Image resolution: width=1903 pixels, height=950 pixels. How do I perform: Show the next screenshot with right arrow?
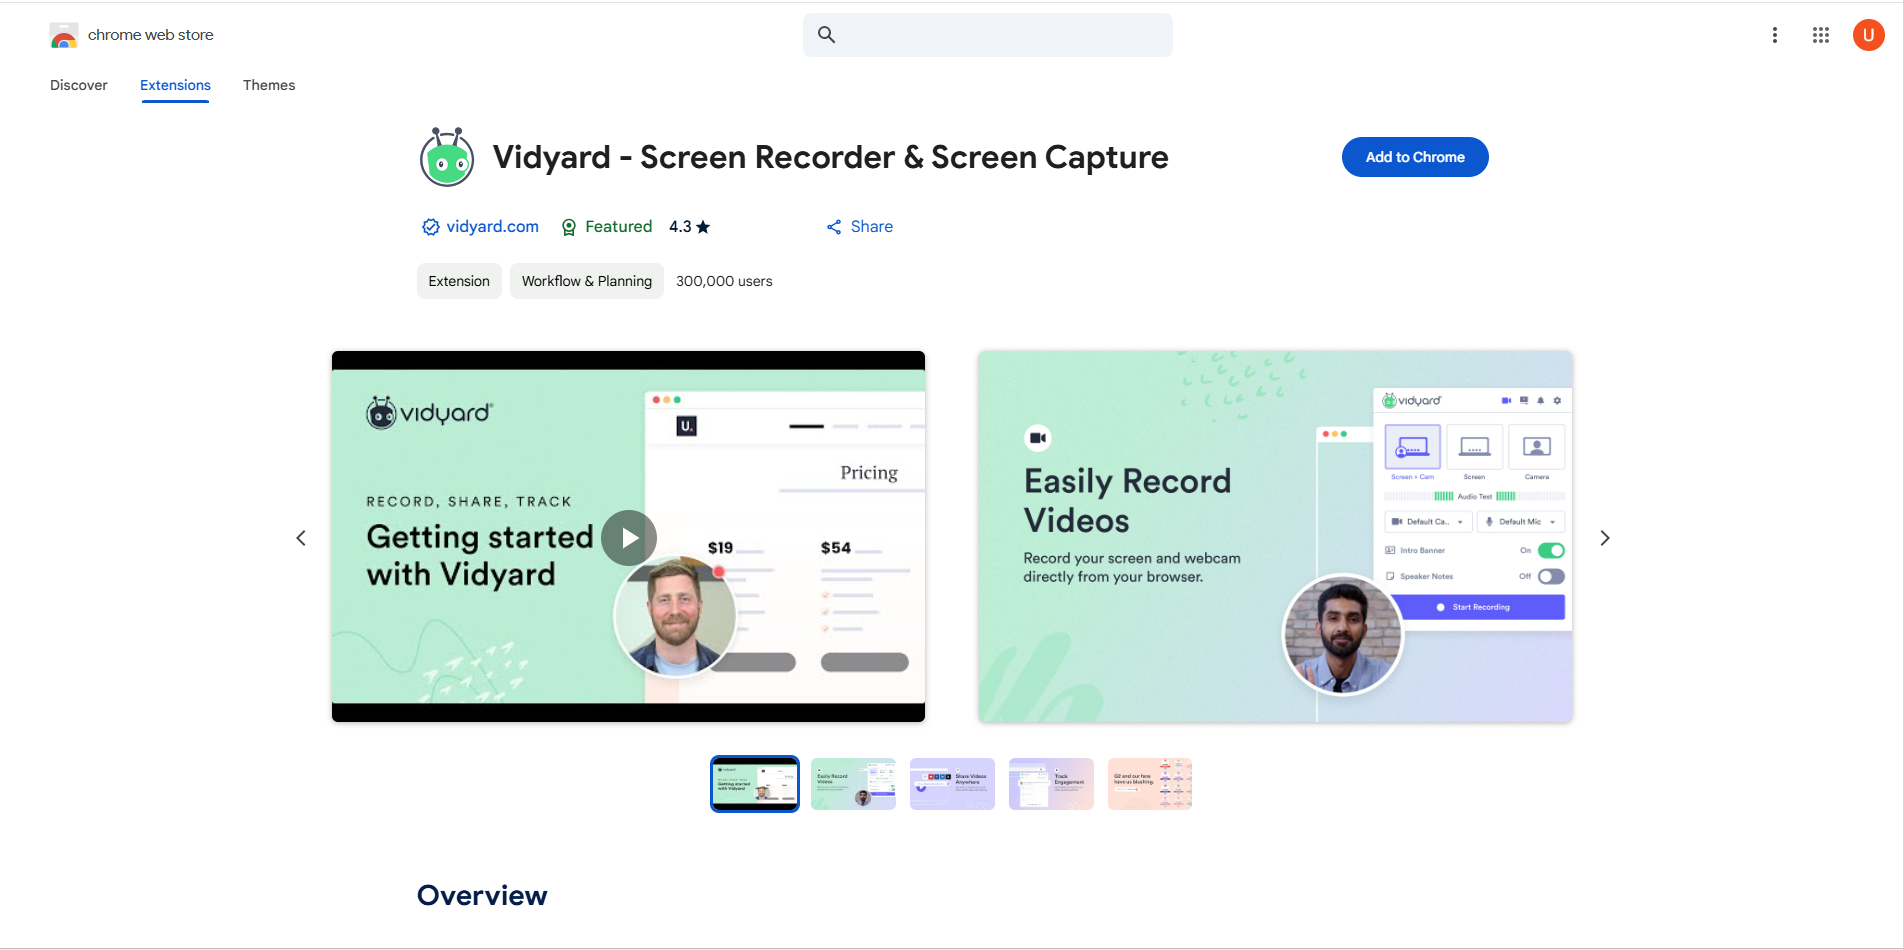tap(1605, 538)
